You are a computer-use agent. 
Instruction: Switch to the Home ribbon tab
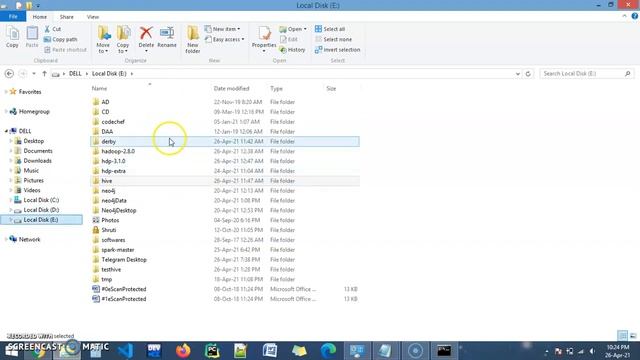coord(40,17)
